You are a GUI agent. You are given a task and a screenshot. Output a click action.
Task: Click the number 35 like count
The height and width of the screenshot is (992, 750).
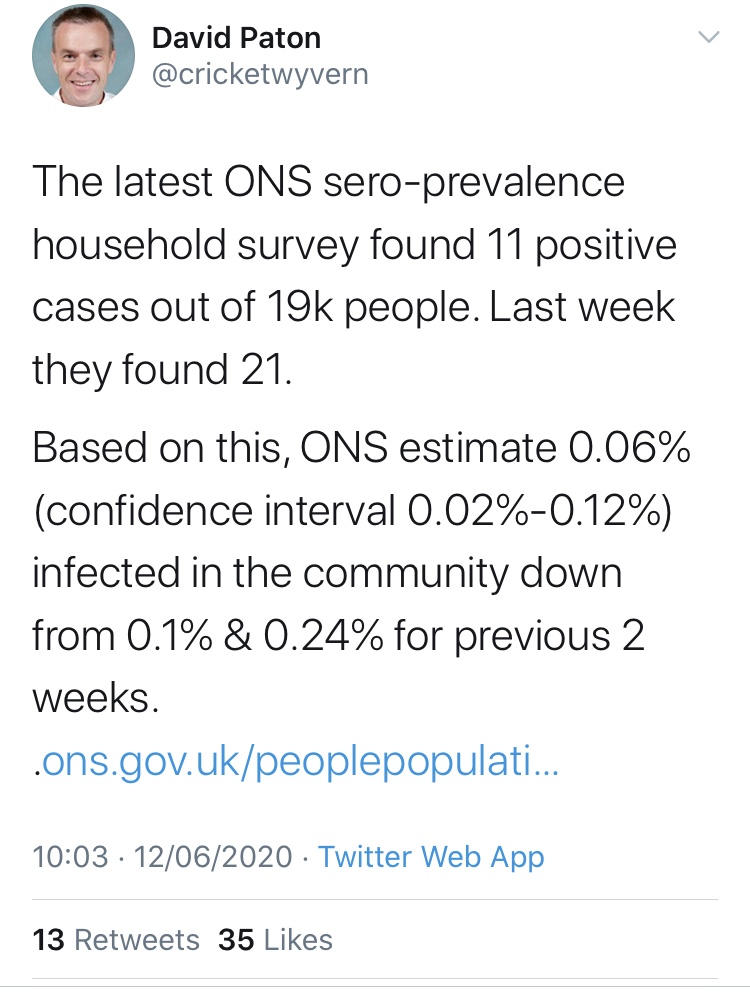click(236, 939)
